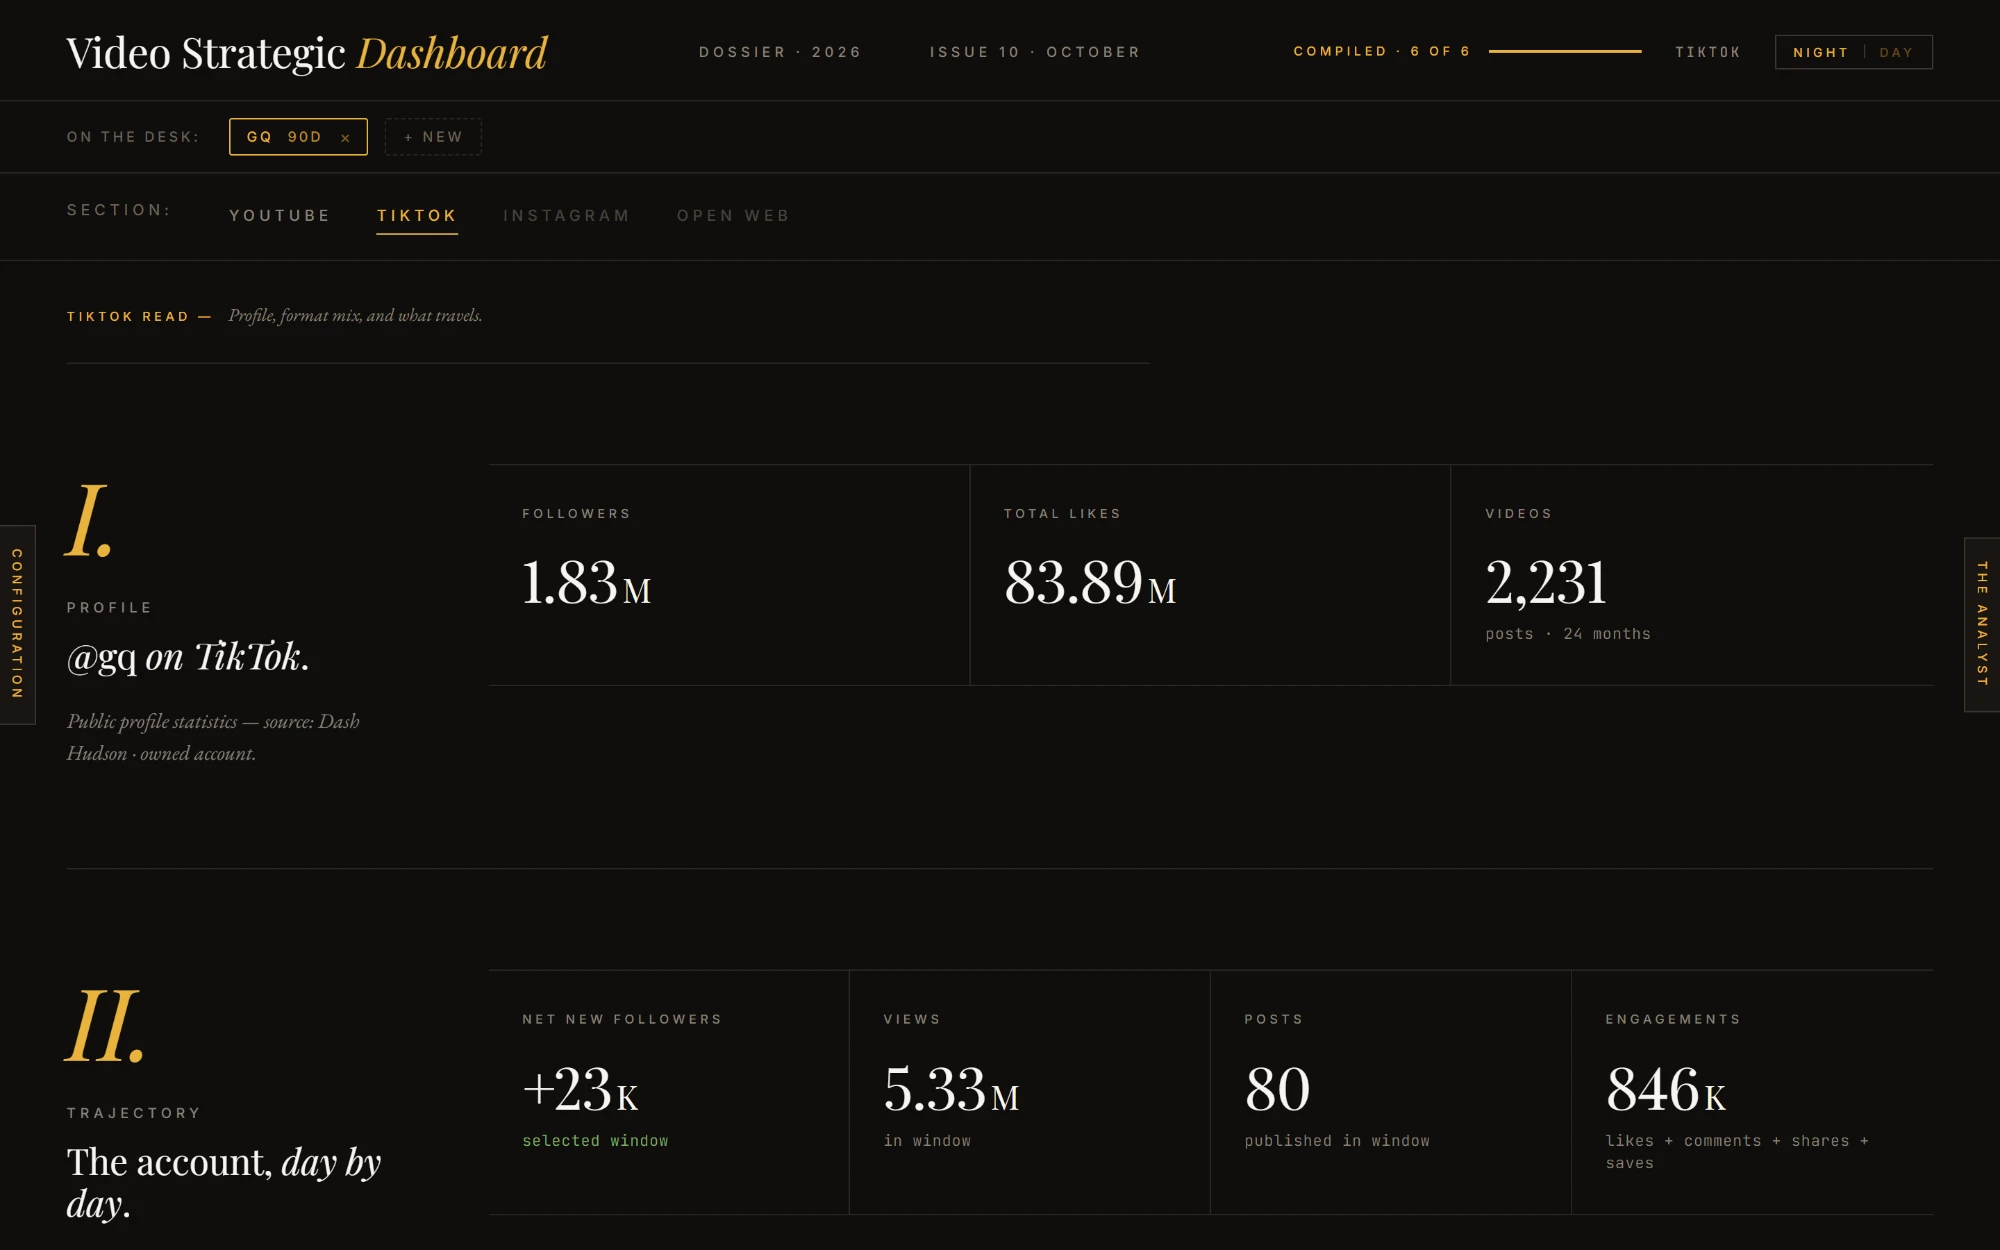This screenshot has height=1250, width=2000.
Task: Click 'posts · 24 months' caption
Action: (x=1568, y=634)
